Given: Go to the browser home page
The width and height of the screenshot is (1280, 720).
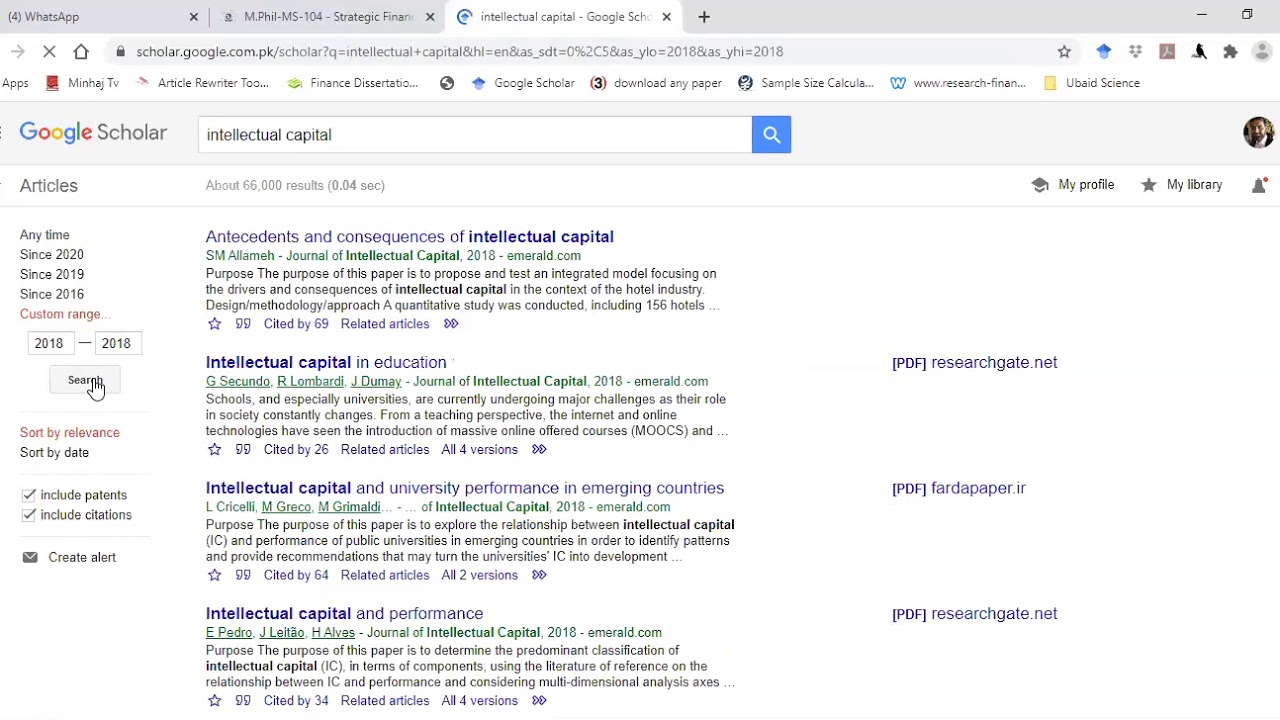Looking at the screenshot, I should point(81,51).
